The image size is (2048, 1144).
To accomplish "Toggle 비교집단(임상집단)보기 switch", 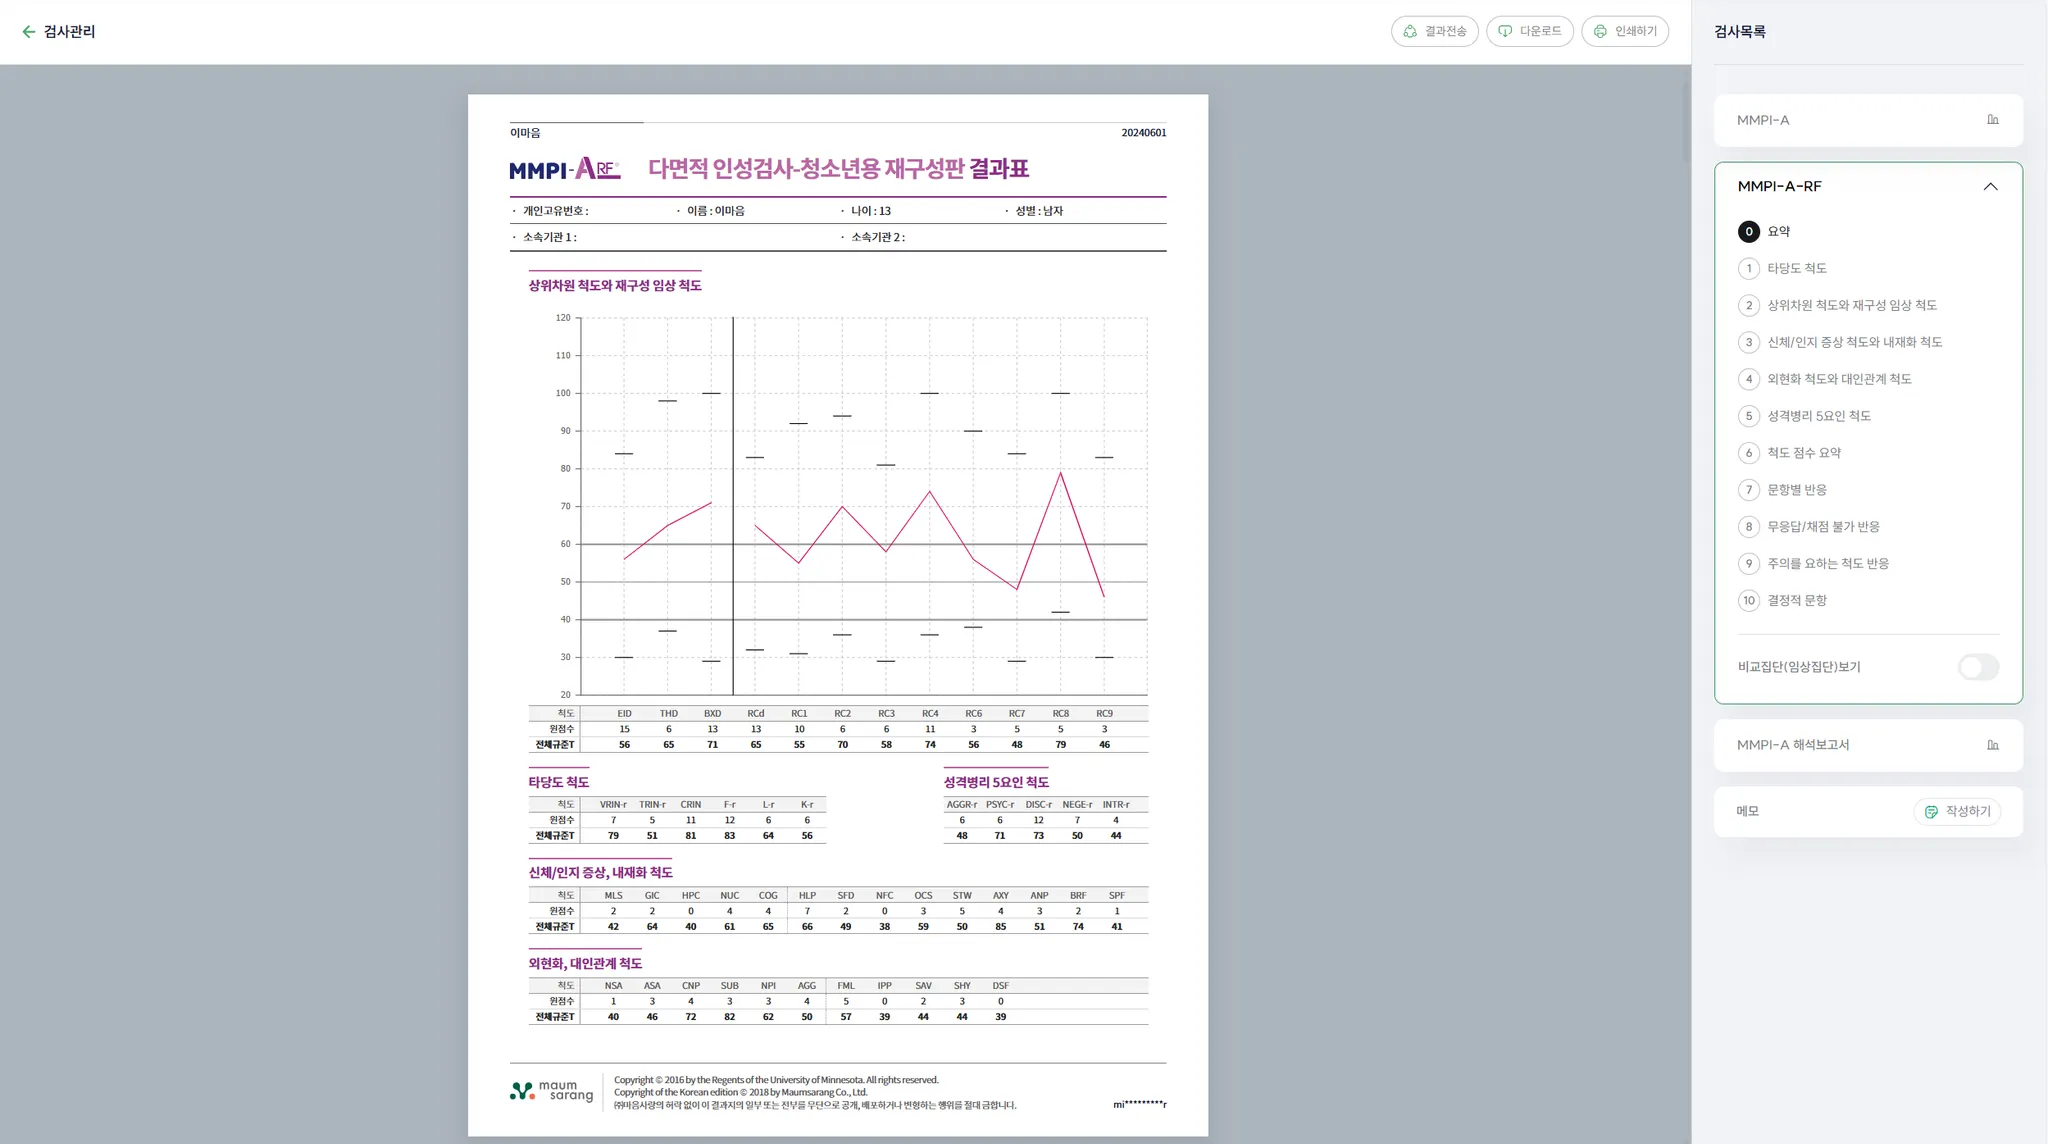I will tap(1977, 667).
